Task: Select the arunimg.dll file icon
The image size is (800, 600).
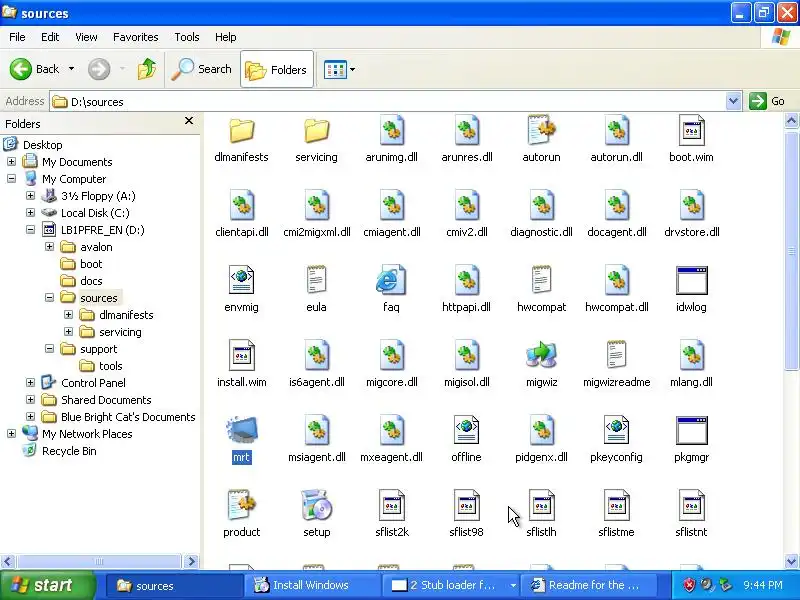Action: coord(391,130)
